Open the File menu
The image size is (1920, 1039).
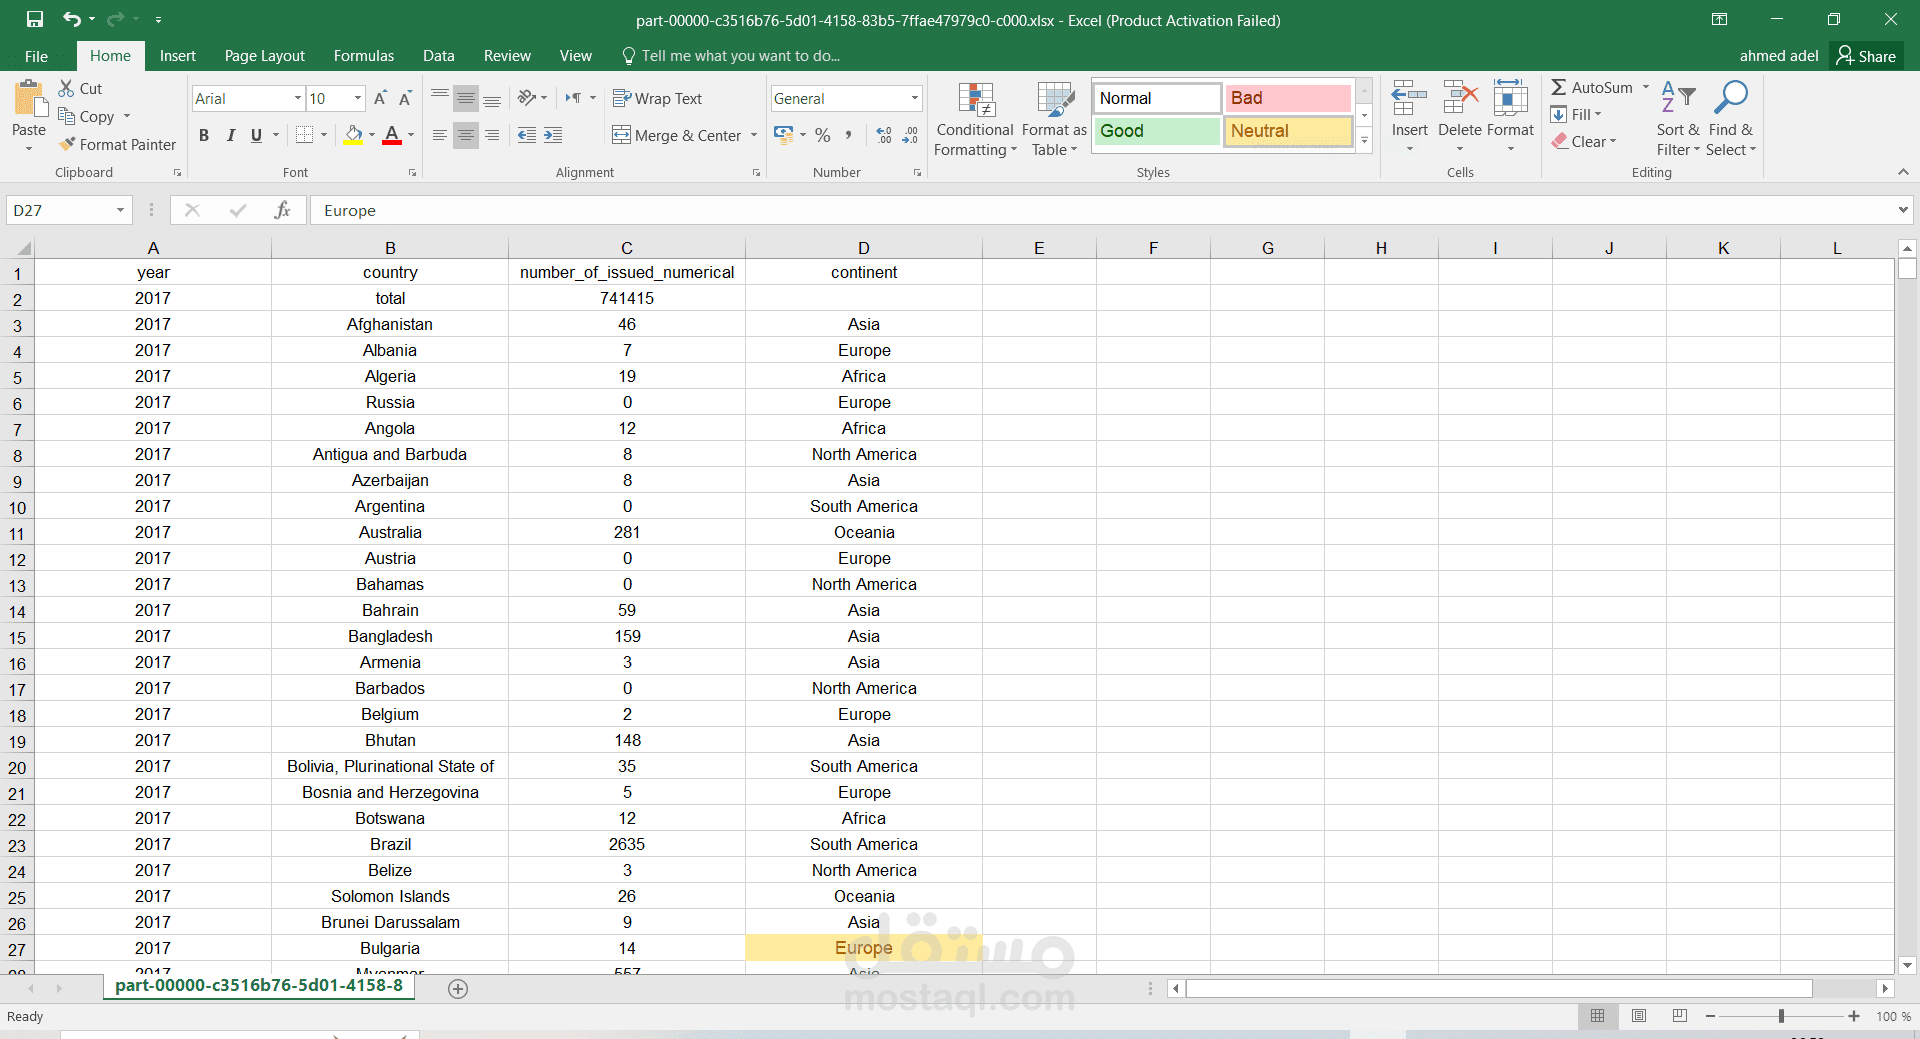click(x=36, y=56)
